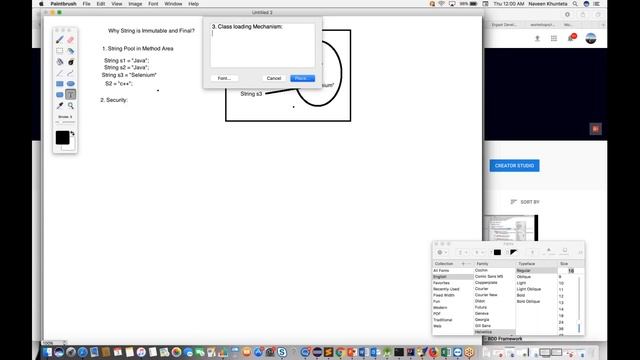Open the notifications bell in browser

point(571,38)
